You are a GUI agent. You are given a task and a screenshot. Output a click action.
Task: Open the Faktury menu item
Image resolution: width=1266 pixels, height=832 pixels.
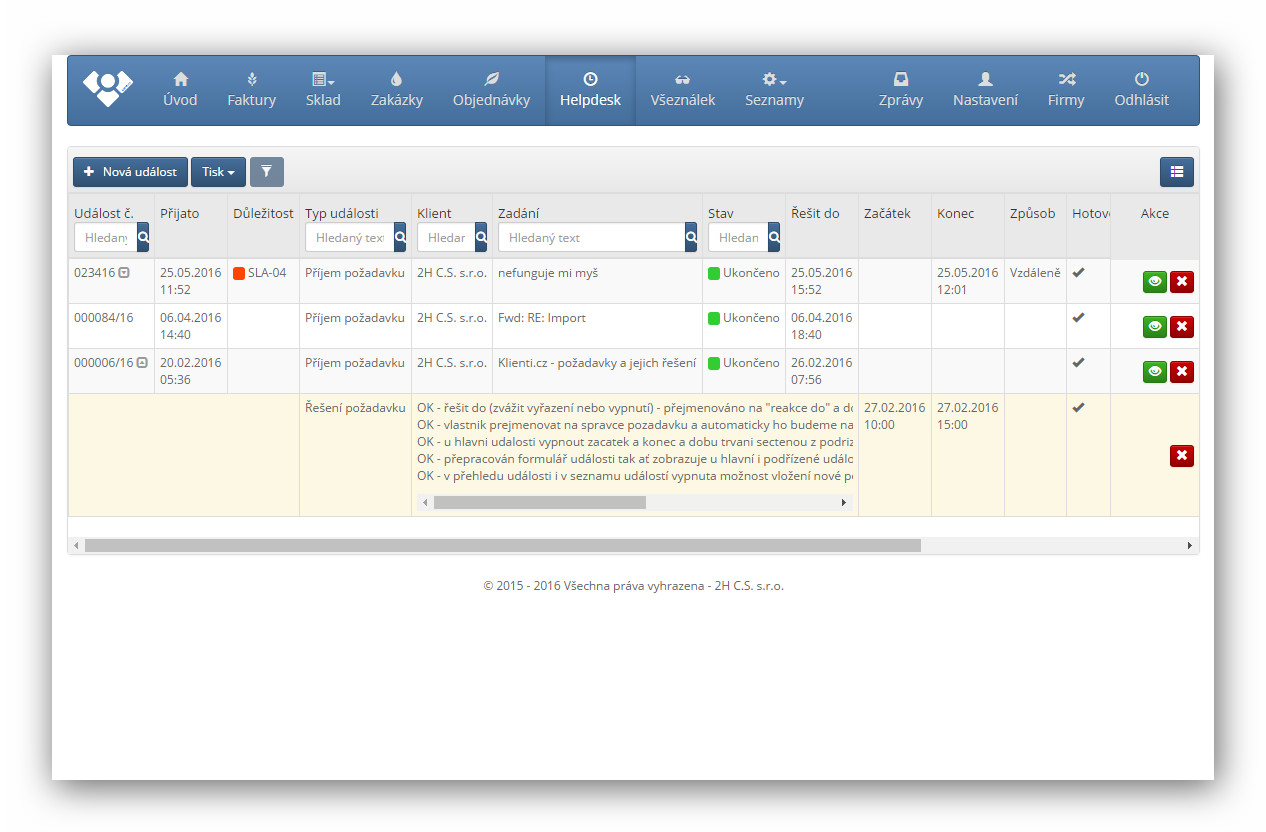pyautogui.click(x=251, y=90)
